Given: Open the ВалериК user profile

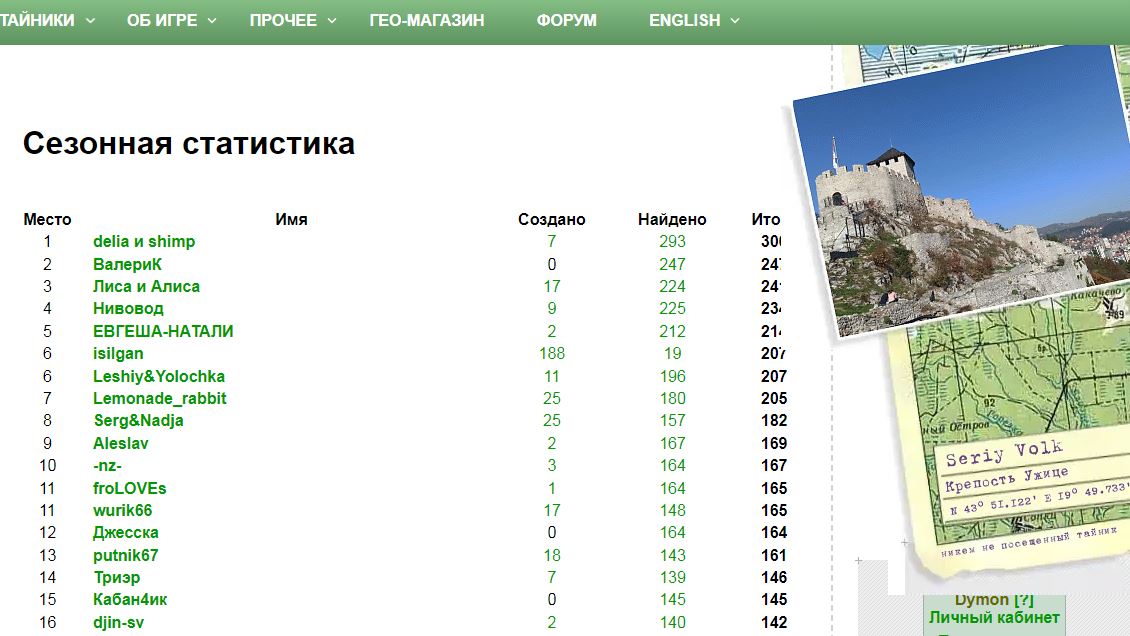Looking at the screenshot, I should (127, 264).
